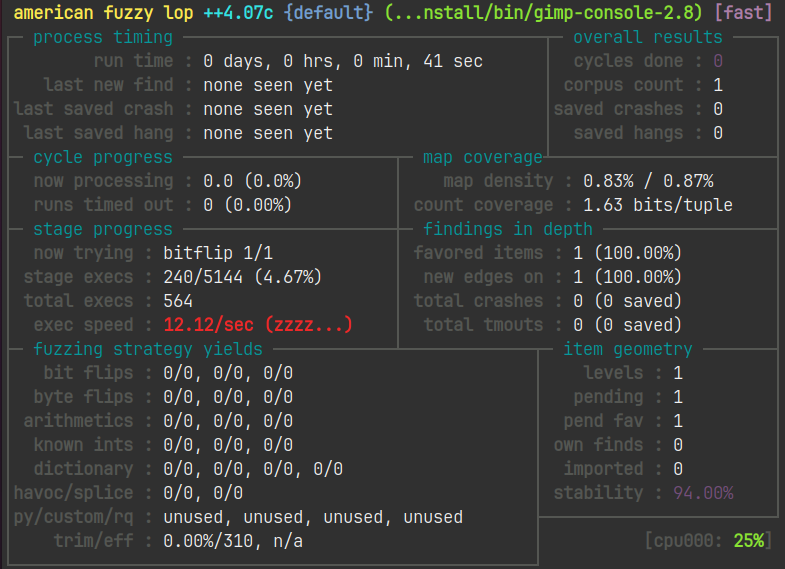Click the 'new edges on' label
The width and height of the screenshot is (785, 569).
tap(484, 277)
